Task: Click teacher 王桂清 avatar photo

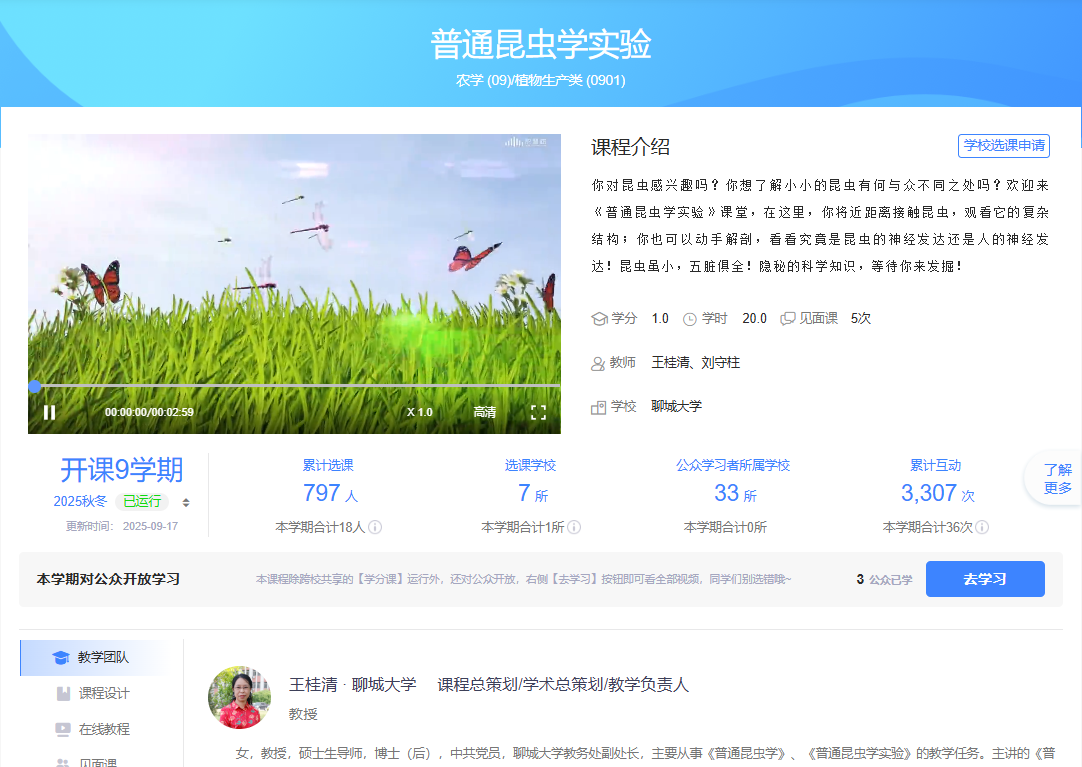Action: tap(239, 697)
